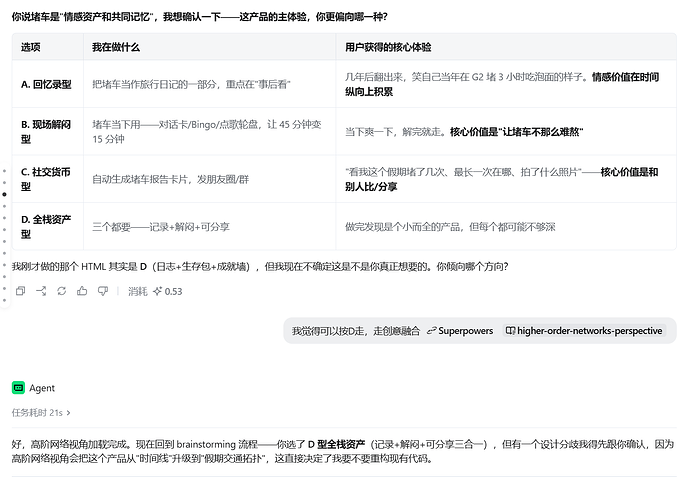Open the Superpowers skill chip
The width and height of the screenshot is (690, 477).
[x=460, y=330]
